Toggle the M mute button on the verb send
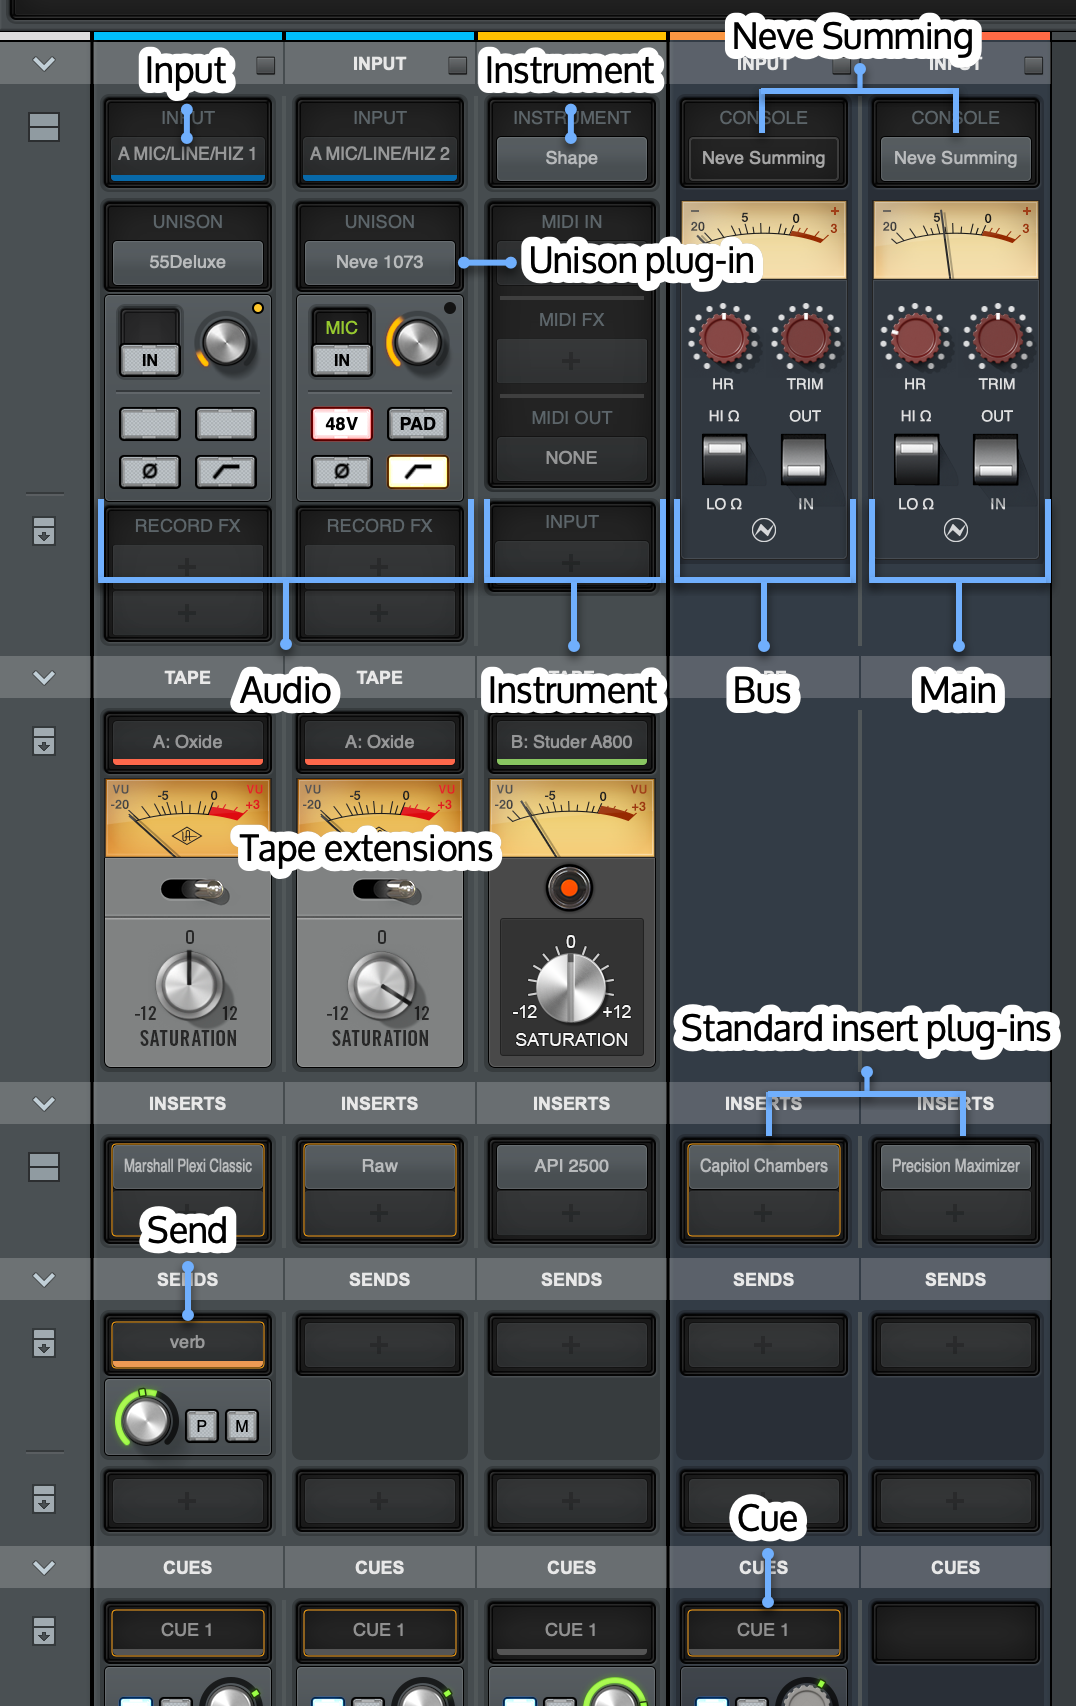The width and height of the screenshot is (1076, 1706). tap(242, 1426)
